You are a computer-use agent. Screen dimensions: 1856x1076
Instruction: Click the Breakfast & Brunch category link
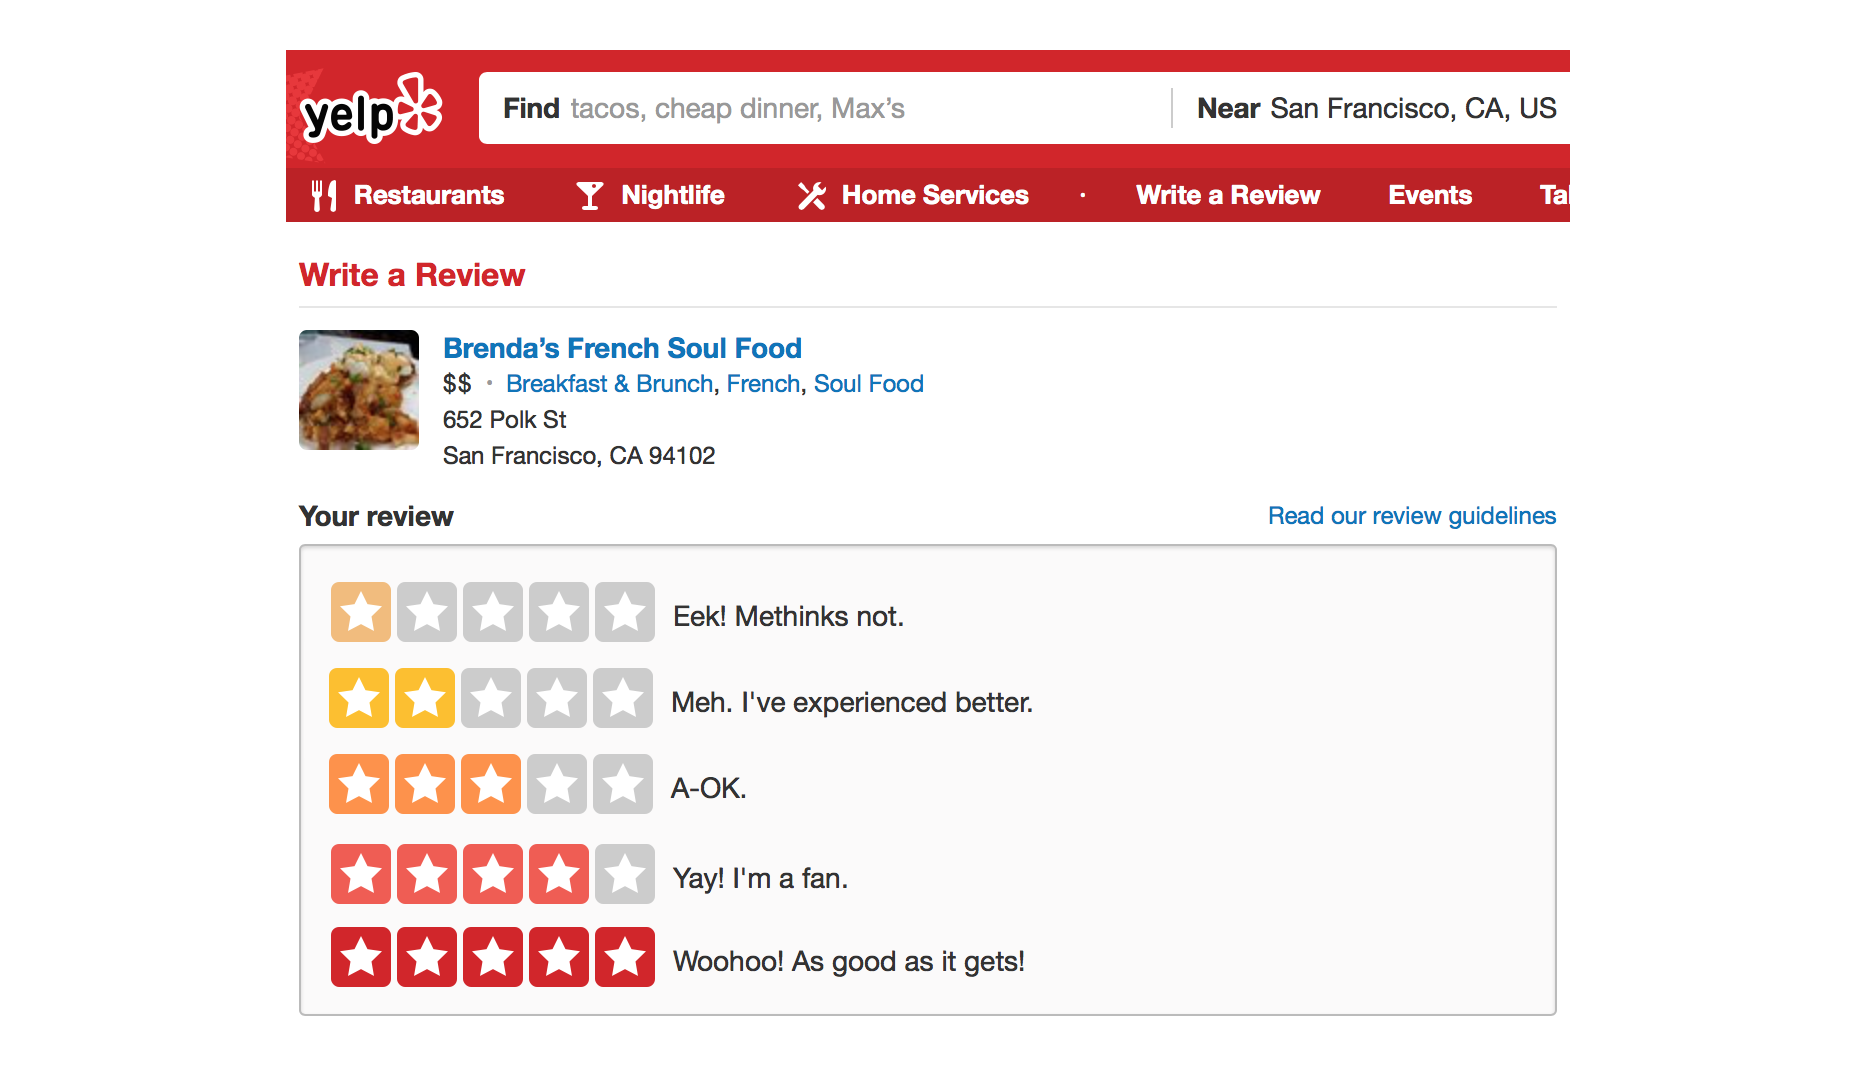pos(609,384)
